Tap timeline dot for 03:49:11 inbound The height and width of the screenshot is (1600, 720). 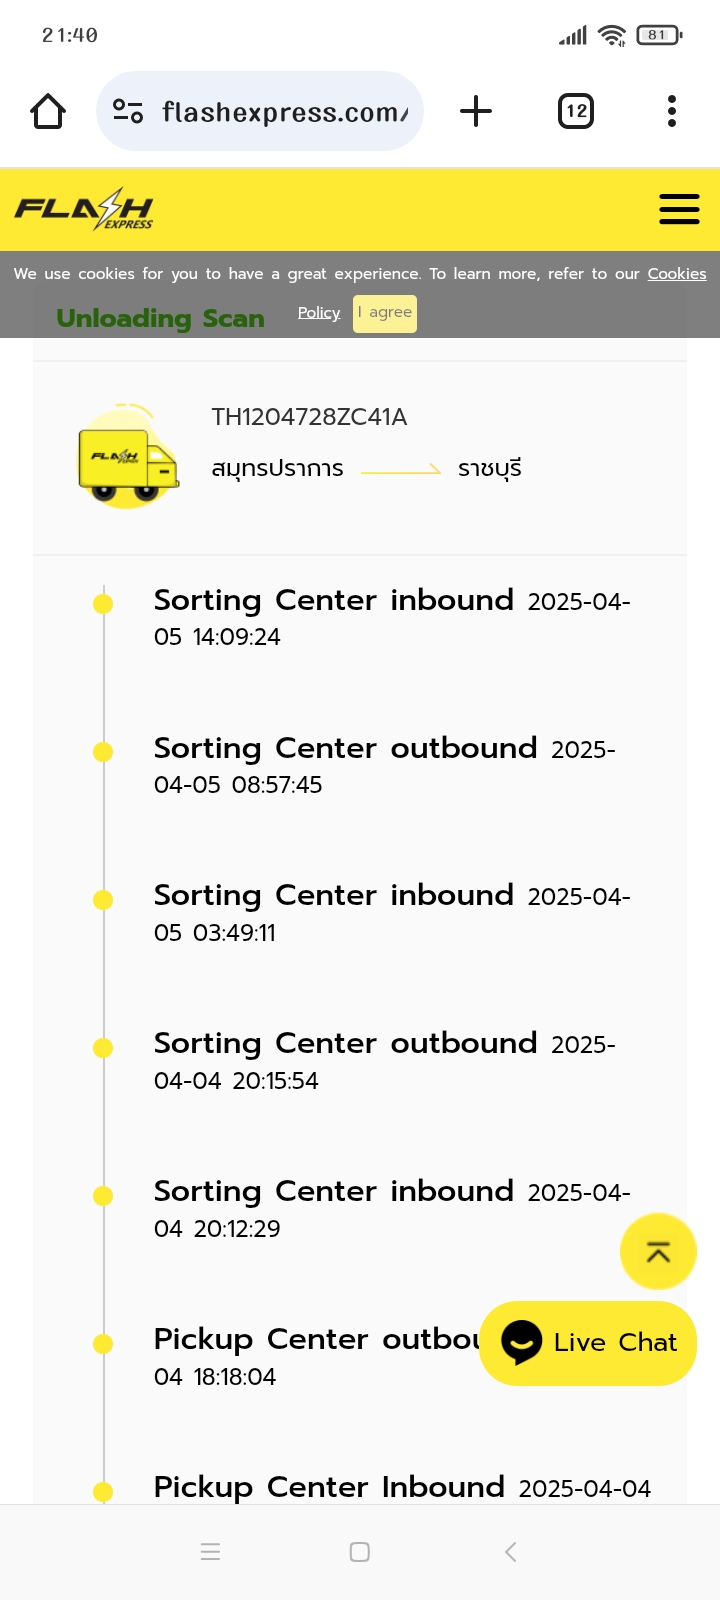(103, 900)
